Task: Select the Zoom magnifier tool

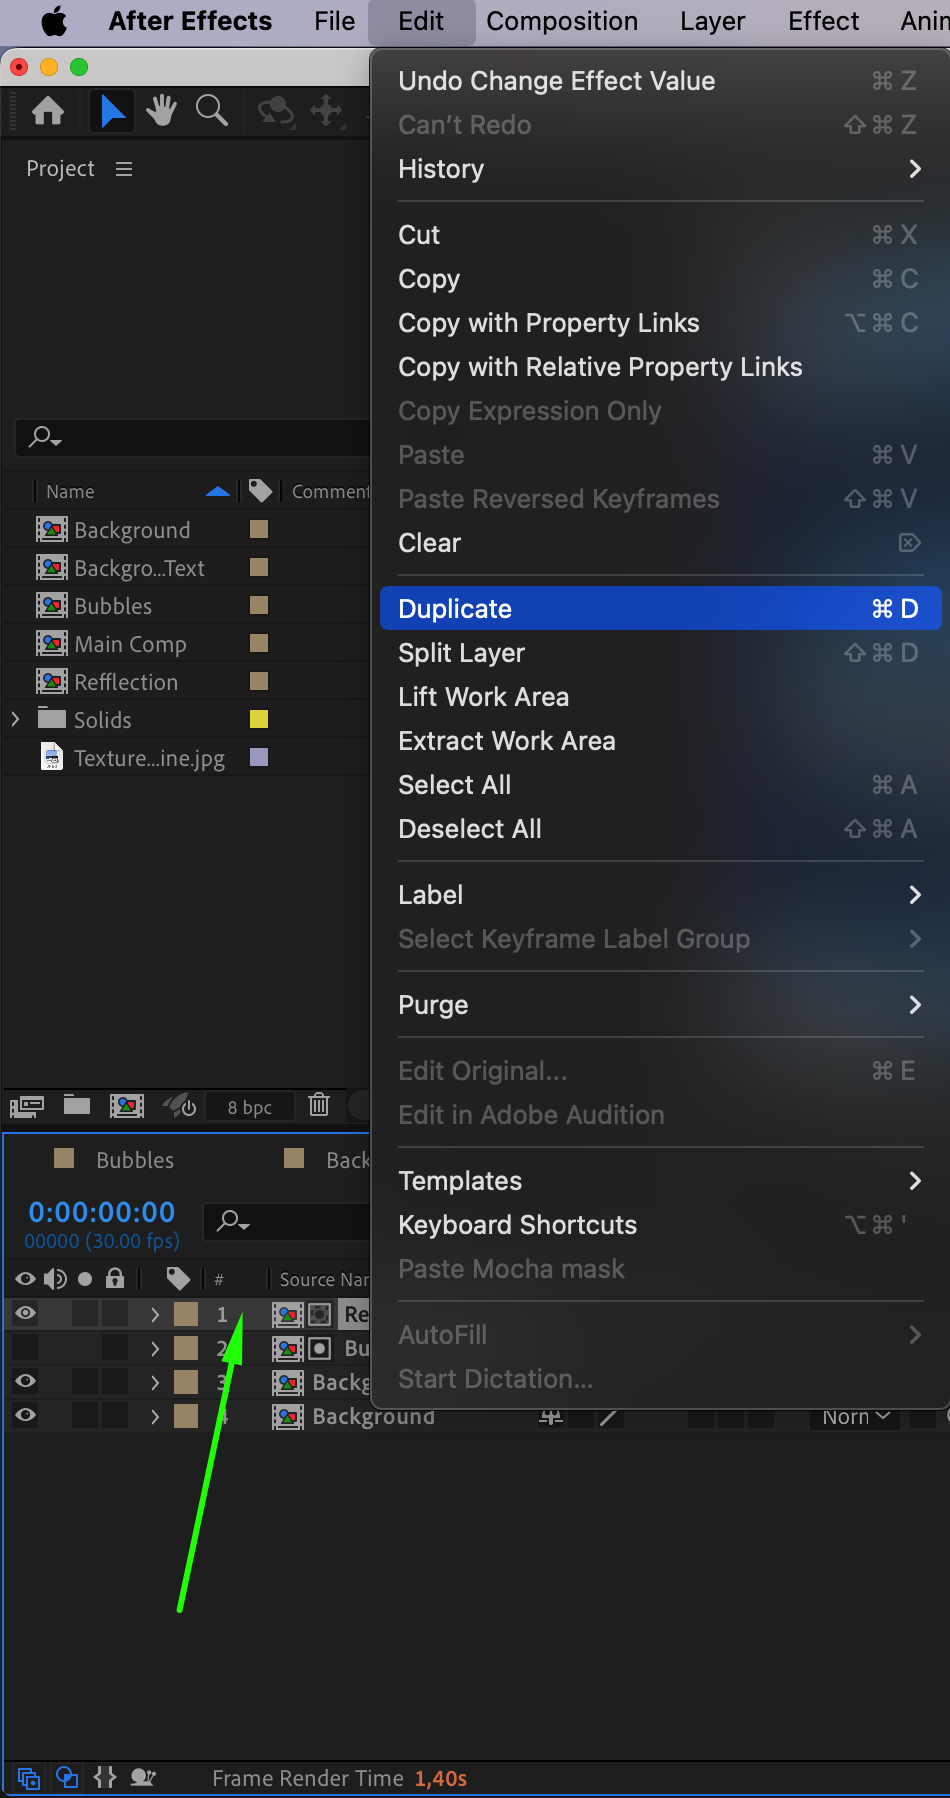Action: (211, 110)
